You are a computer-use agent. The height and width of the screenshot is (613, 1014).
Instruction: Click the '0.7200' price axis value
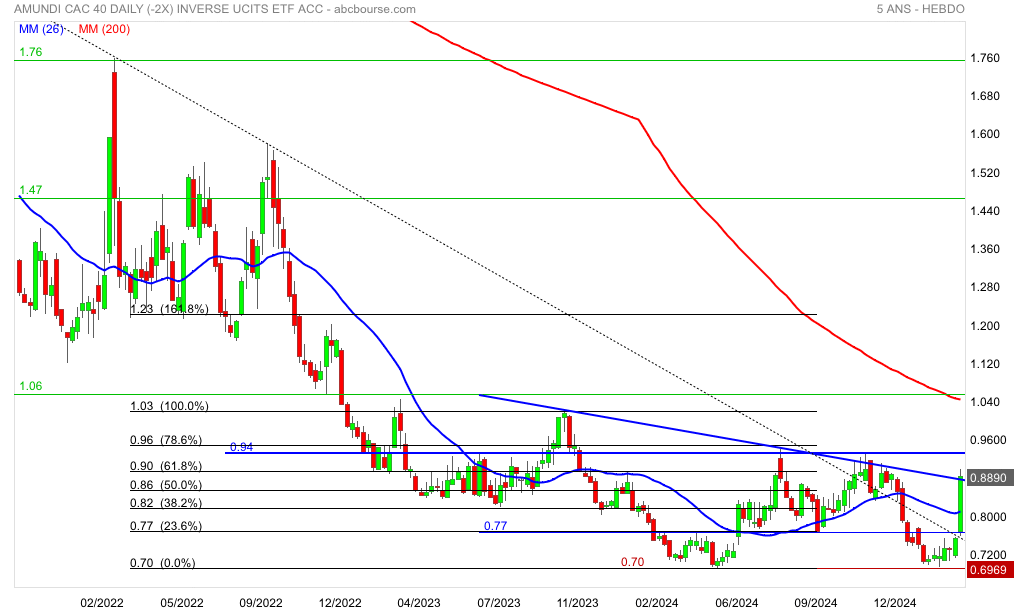coord(988,555)
